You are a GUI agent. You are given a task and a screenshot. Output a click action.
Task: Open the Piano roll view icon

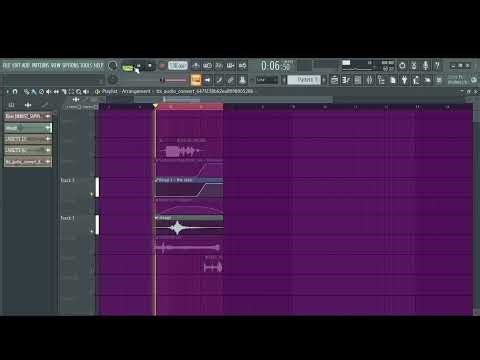click(346, 80)
